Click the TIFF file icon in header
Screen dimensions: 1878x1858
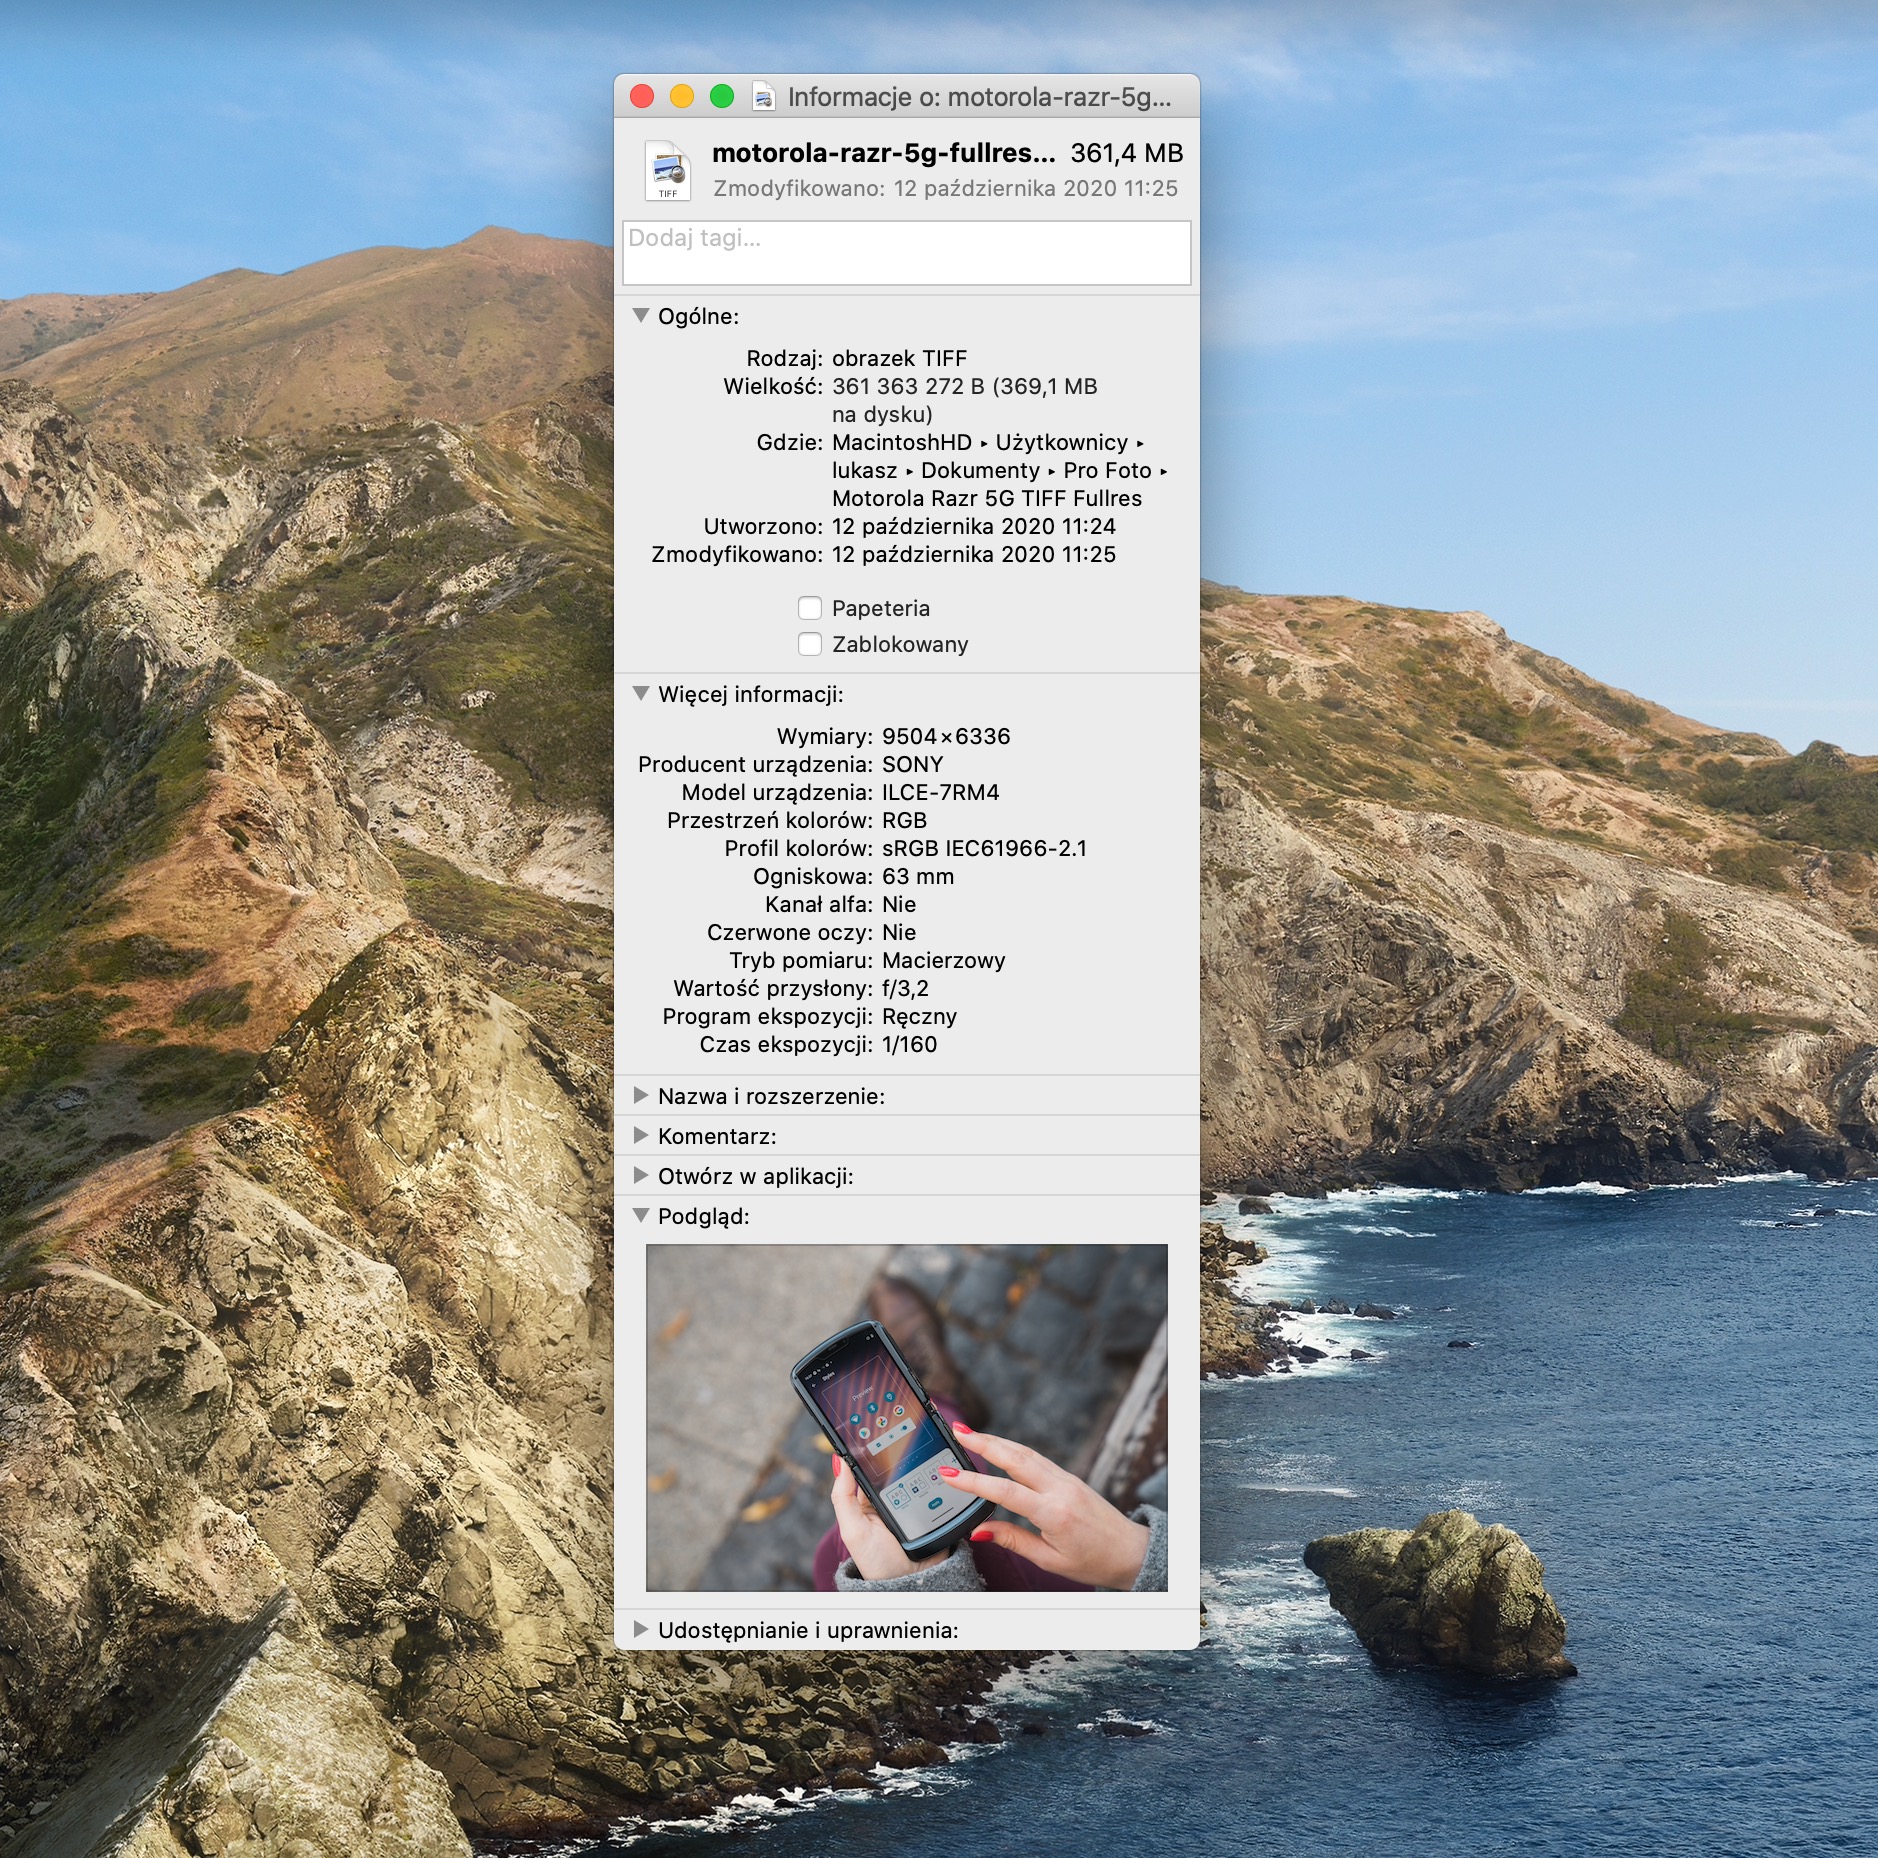coord(668,171)
